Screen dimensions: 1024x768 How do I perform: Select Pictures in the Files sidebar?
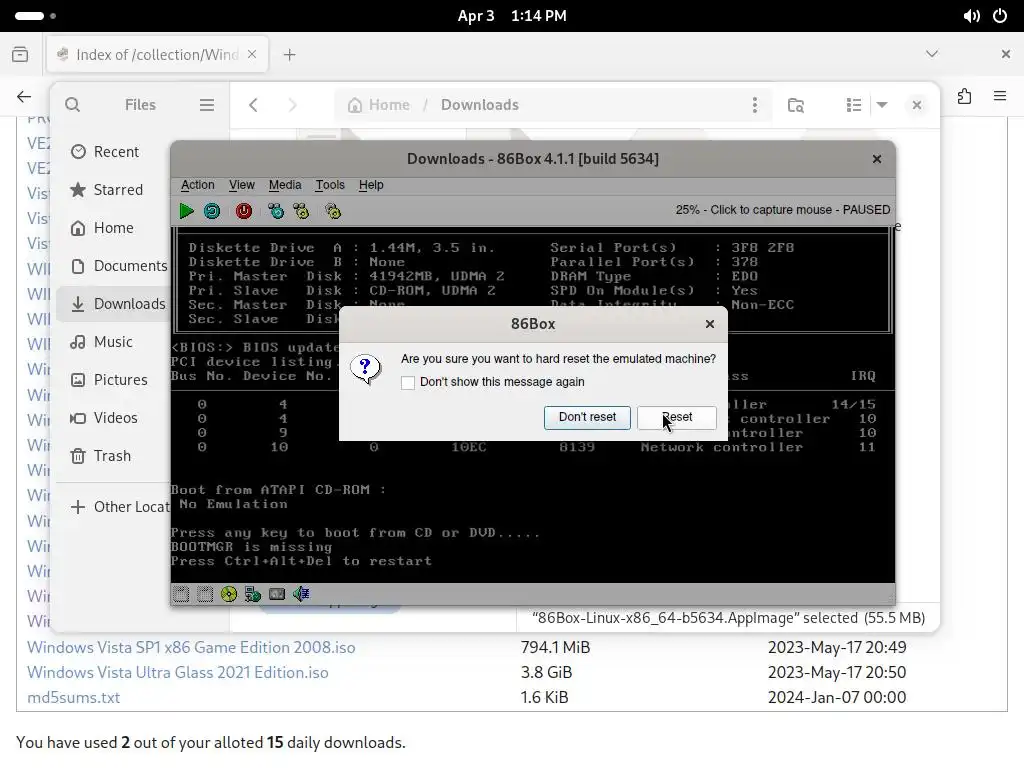click(112, 379)
